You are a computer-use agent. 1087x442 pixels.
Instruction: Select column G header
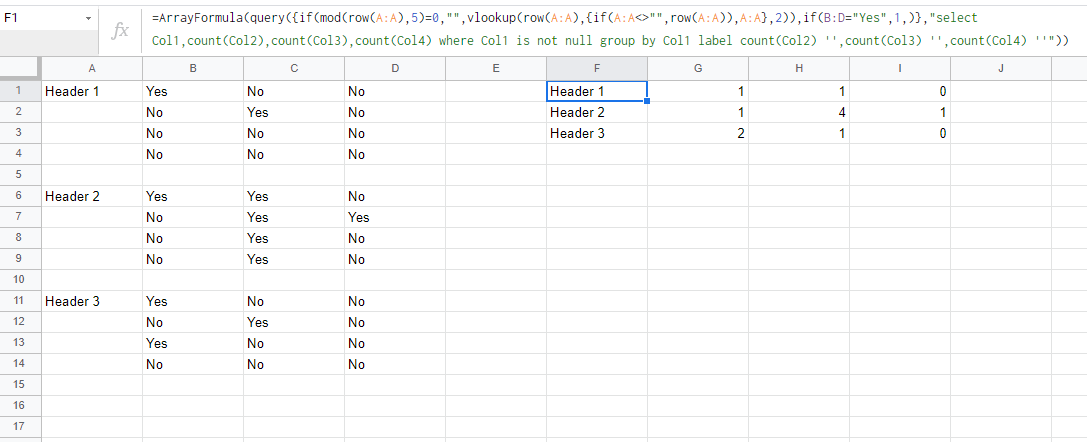click(x=698, y=68)
